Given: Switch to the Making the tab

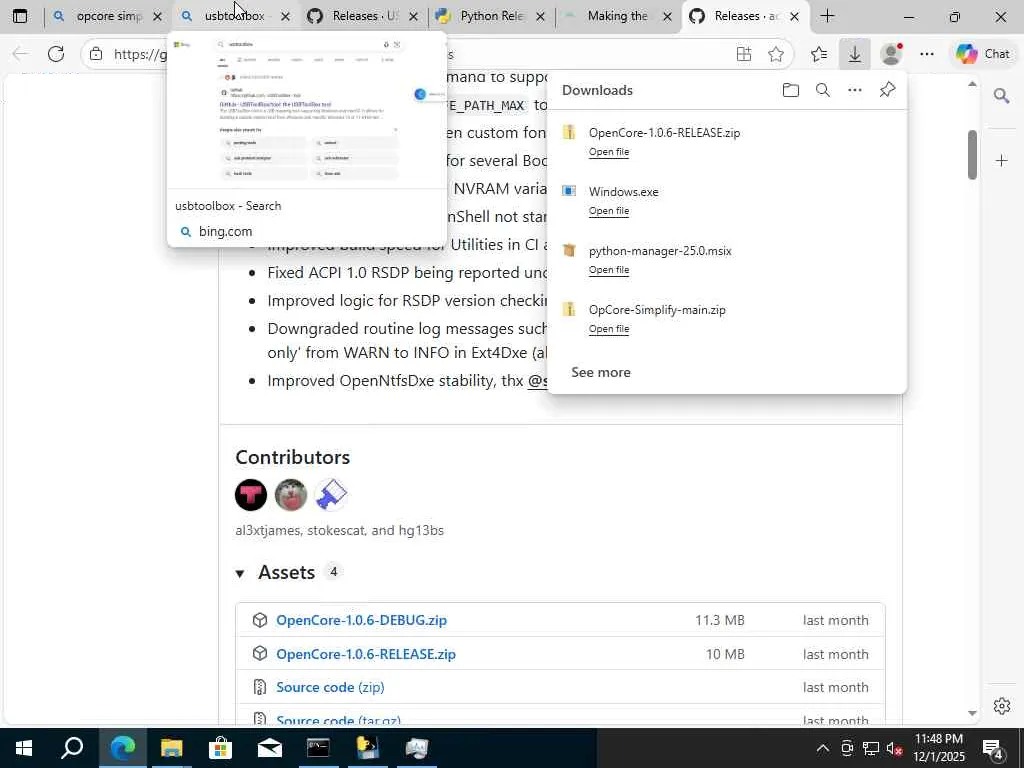Looking at the screenshot, I should point(617,16).
